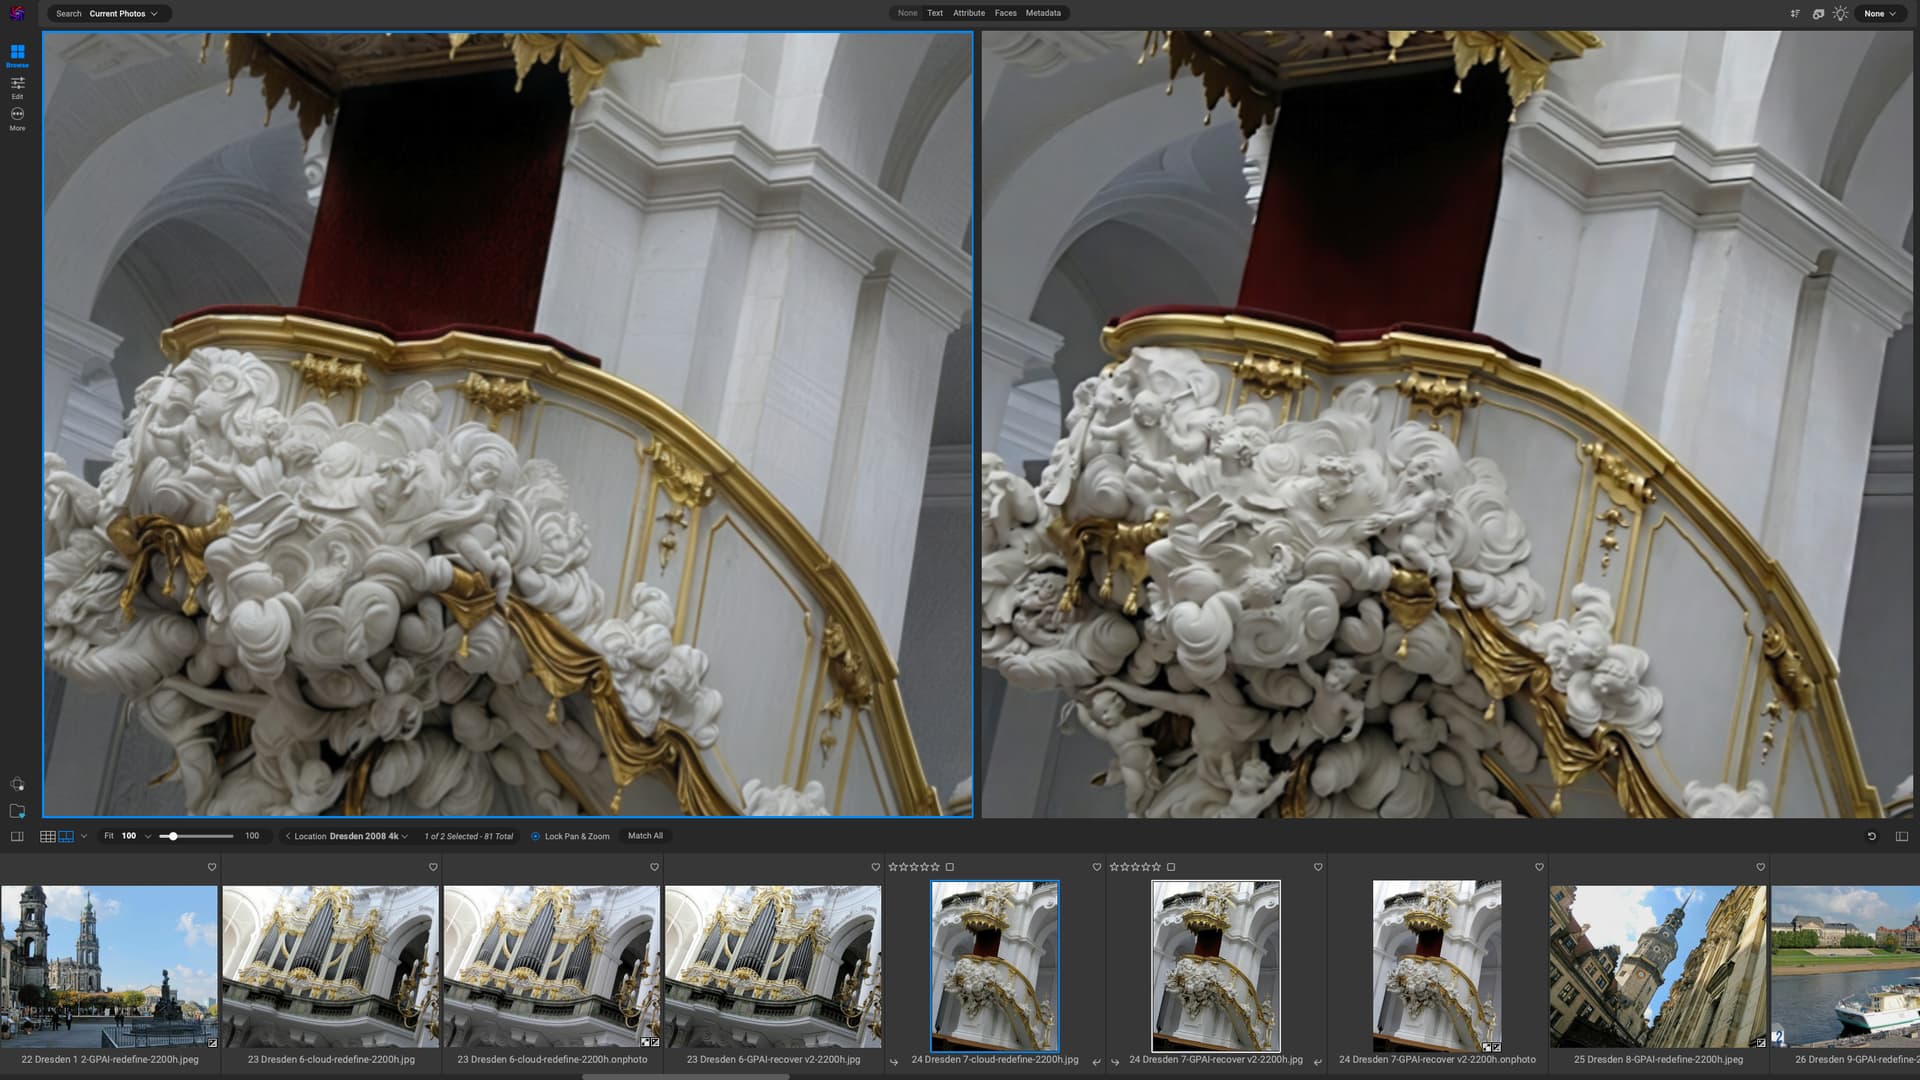Select the grid view icon
The height and width of the screenshot is (1080, 1920).
47,836
